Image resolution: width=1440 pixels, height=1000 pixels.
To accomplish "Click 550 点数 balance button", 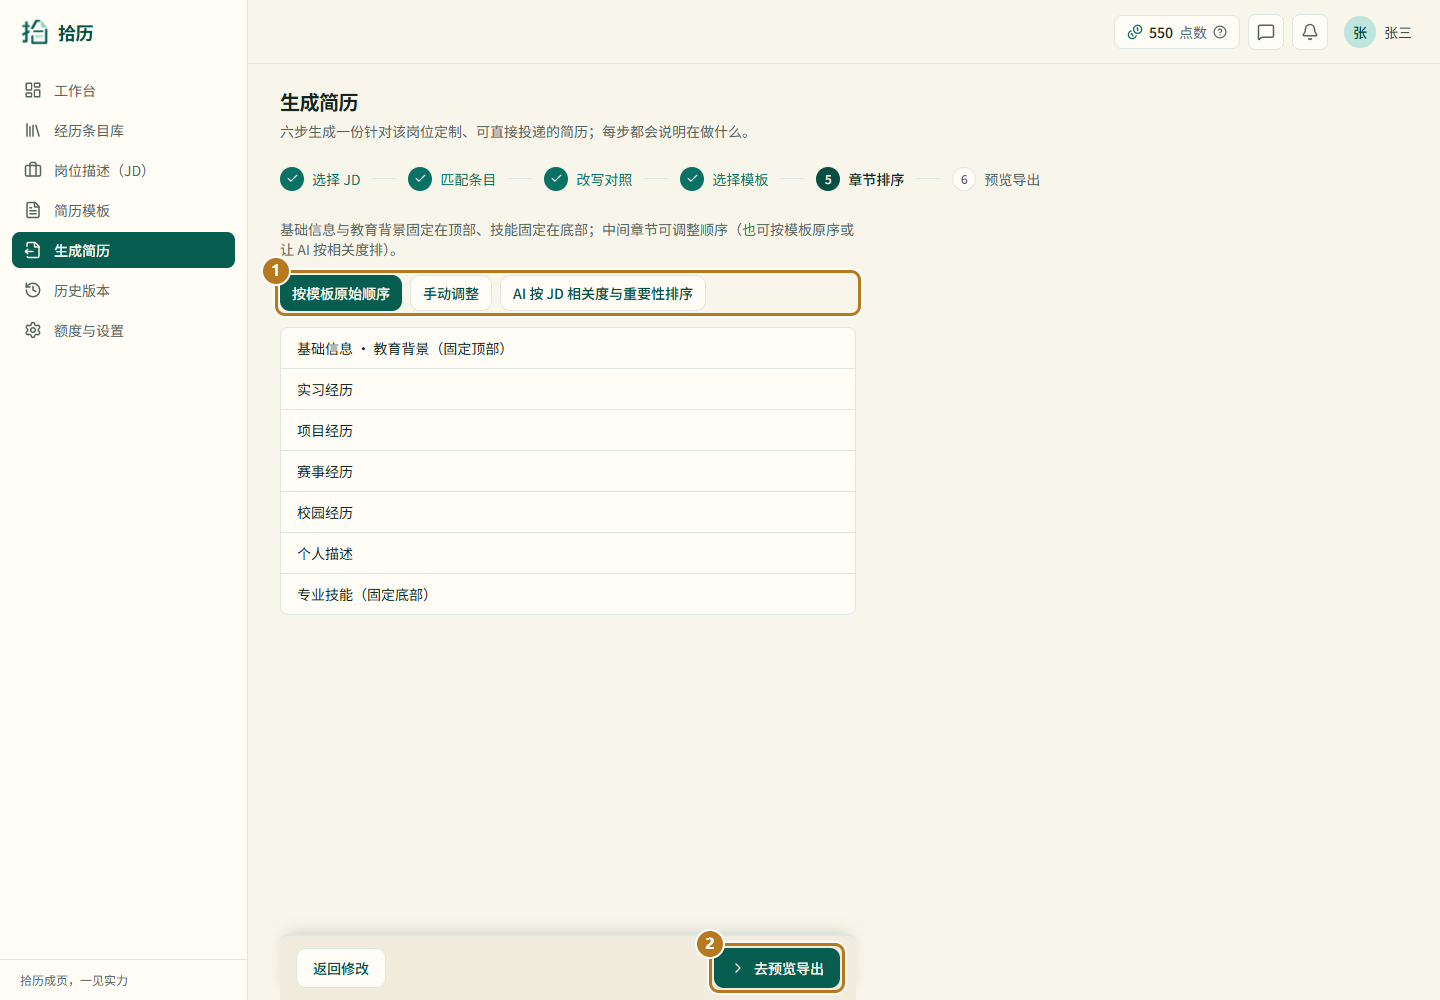I will pos(1177,32).
